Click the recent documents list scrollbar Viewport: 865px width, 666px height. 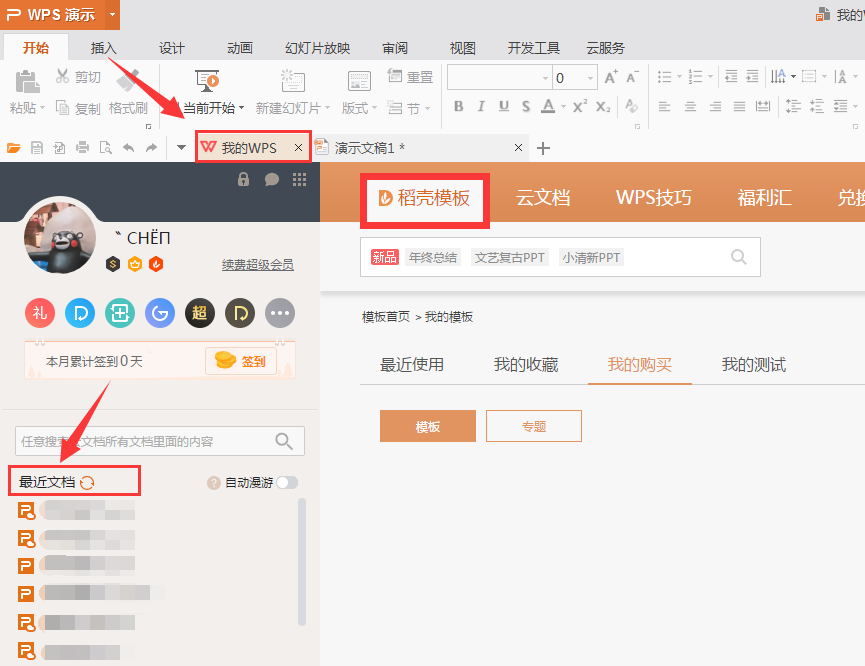pyautogui.click(x=302, y=562)
